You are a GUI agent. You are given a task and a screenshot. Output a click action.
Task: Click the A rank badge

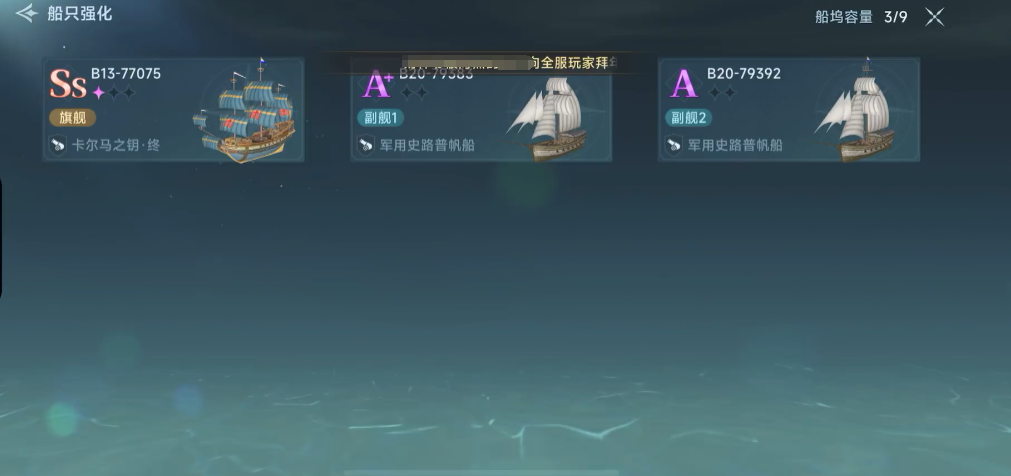click(683, 84)
